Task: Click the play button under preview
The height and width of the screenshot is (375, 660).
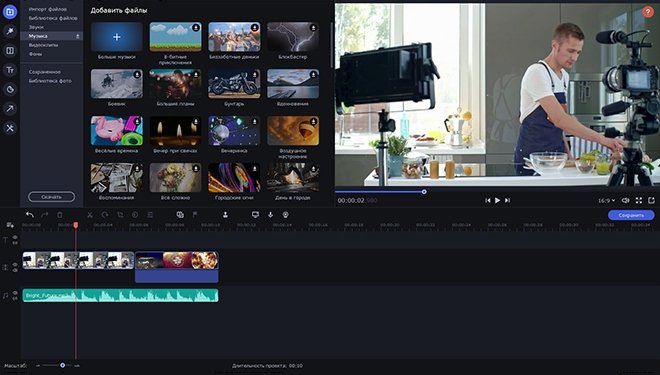Action: point(498,200)
